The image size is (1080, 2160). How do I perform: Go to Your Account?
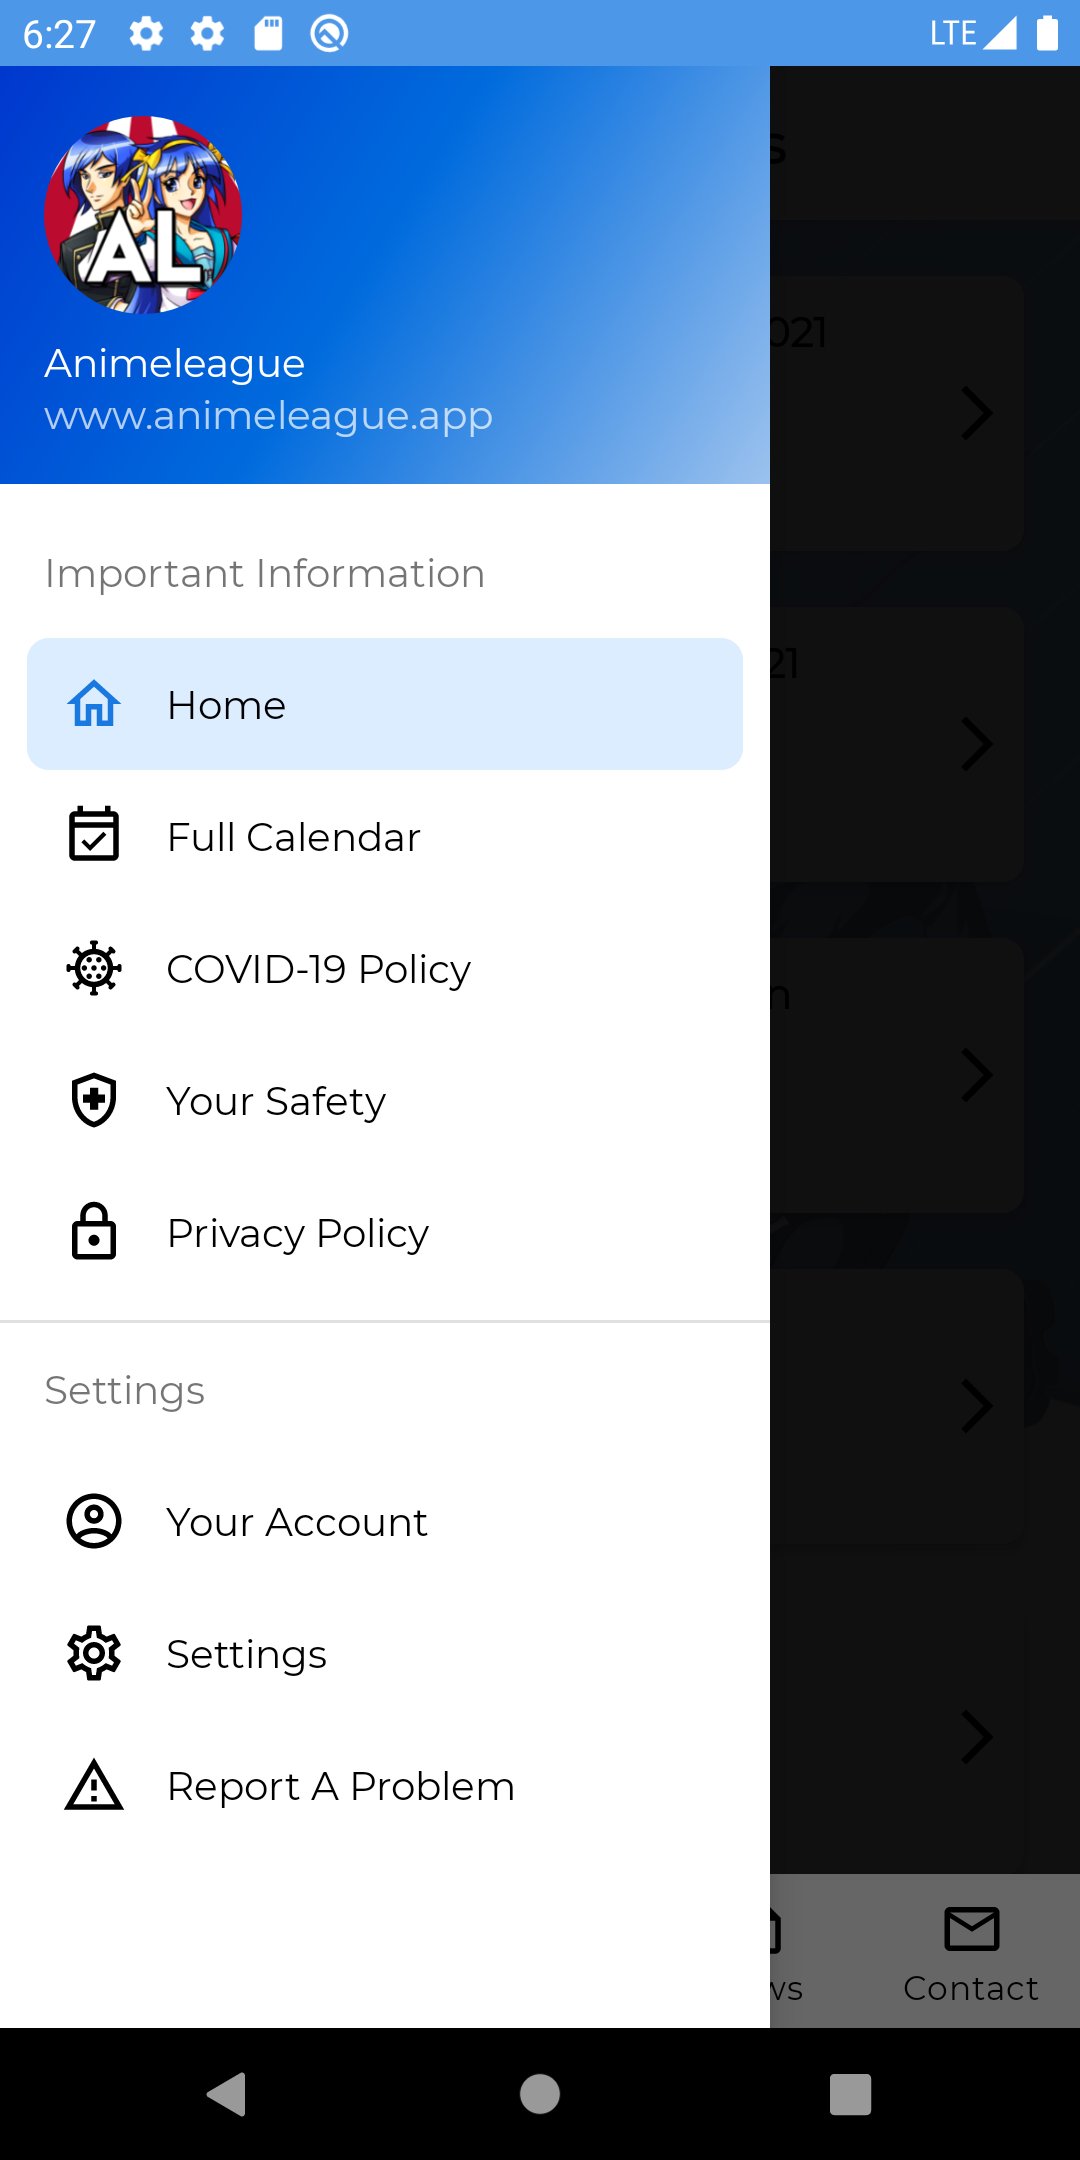(297, 1522)
